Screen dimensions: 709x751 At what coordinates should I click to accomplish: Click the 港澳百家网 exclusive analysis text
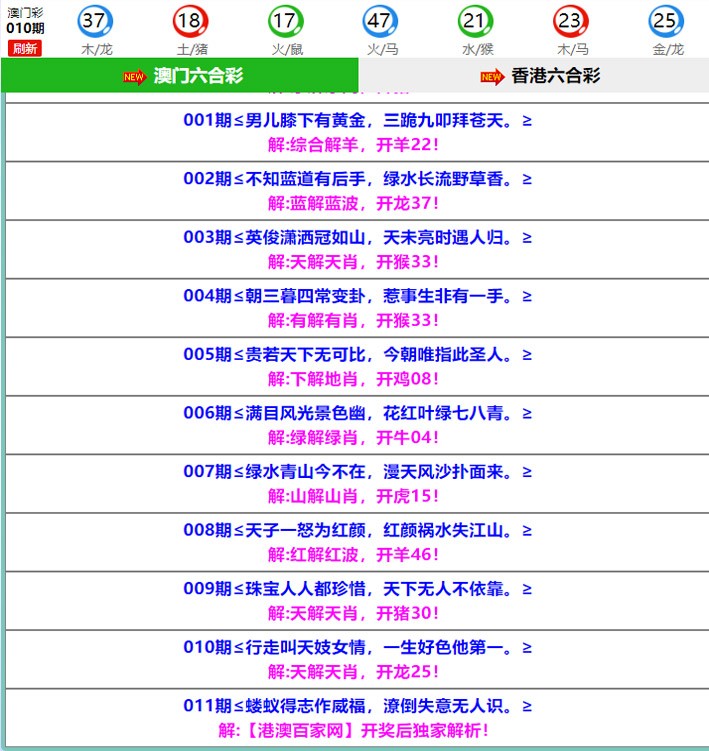point(354,730)
